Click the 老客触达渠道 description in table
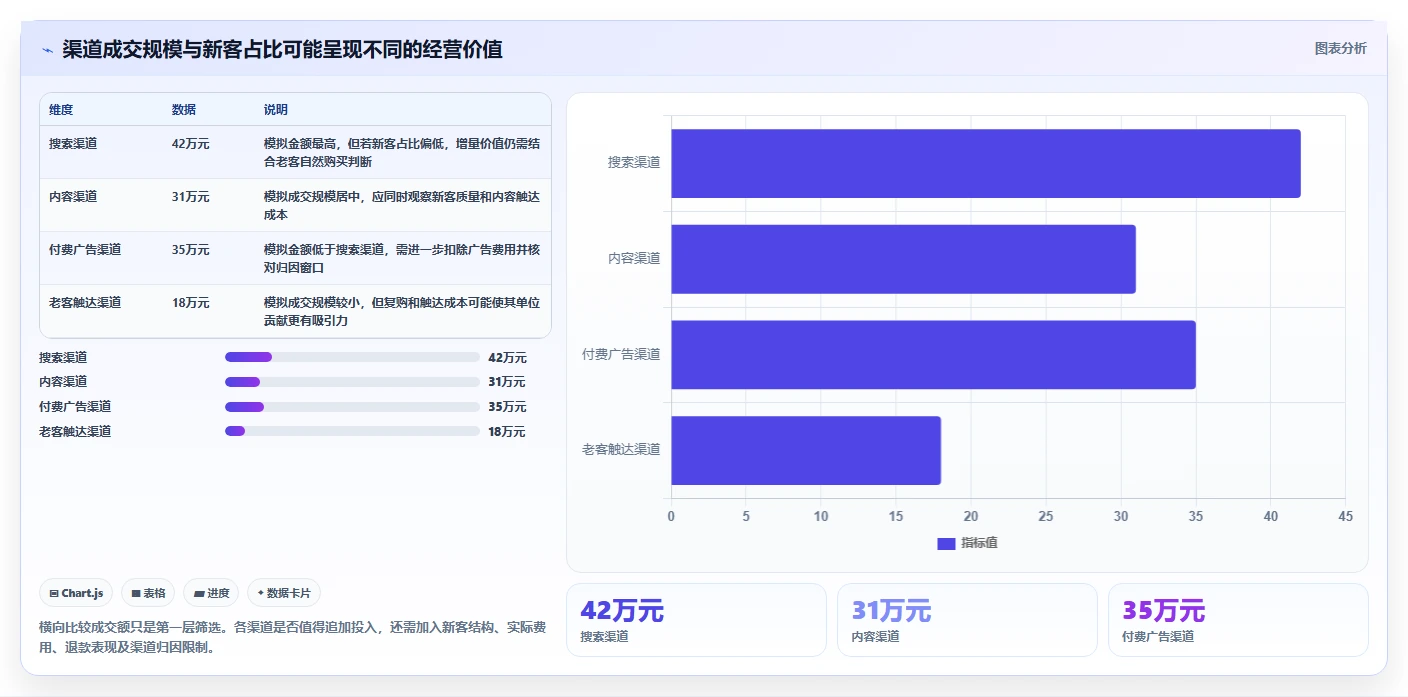This screenshot has height=697, width=1408. point(402,311)
